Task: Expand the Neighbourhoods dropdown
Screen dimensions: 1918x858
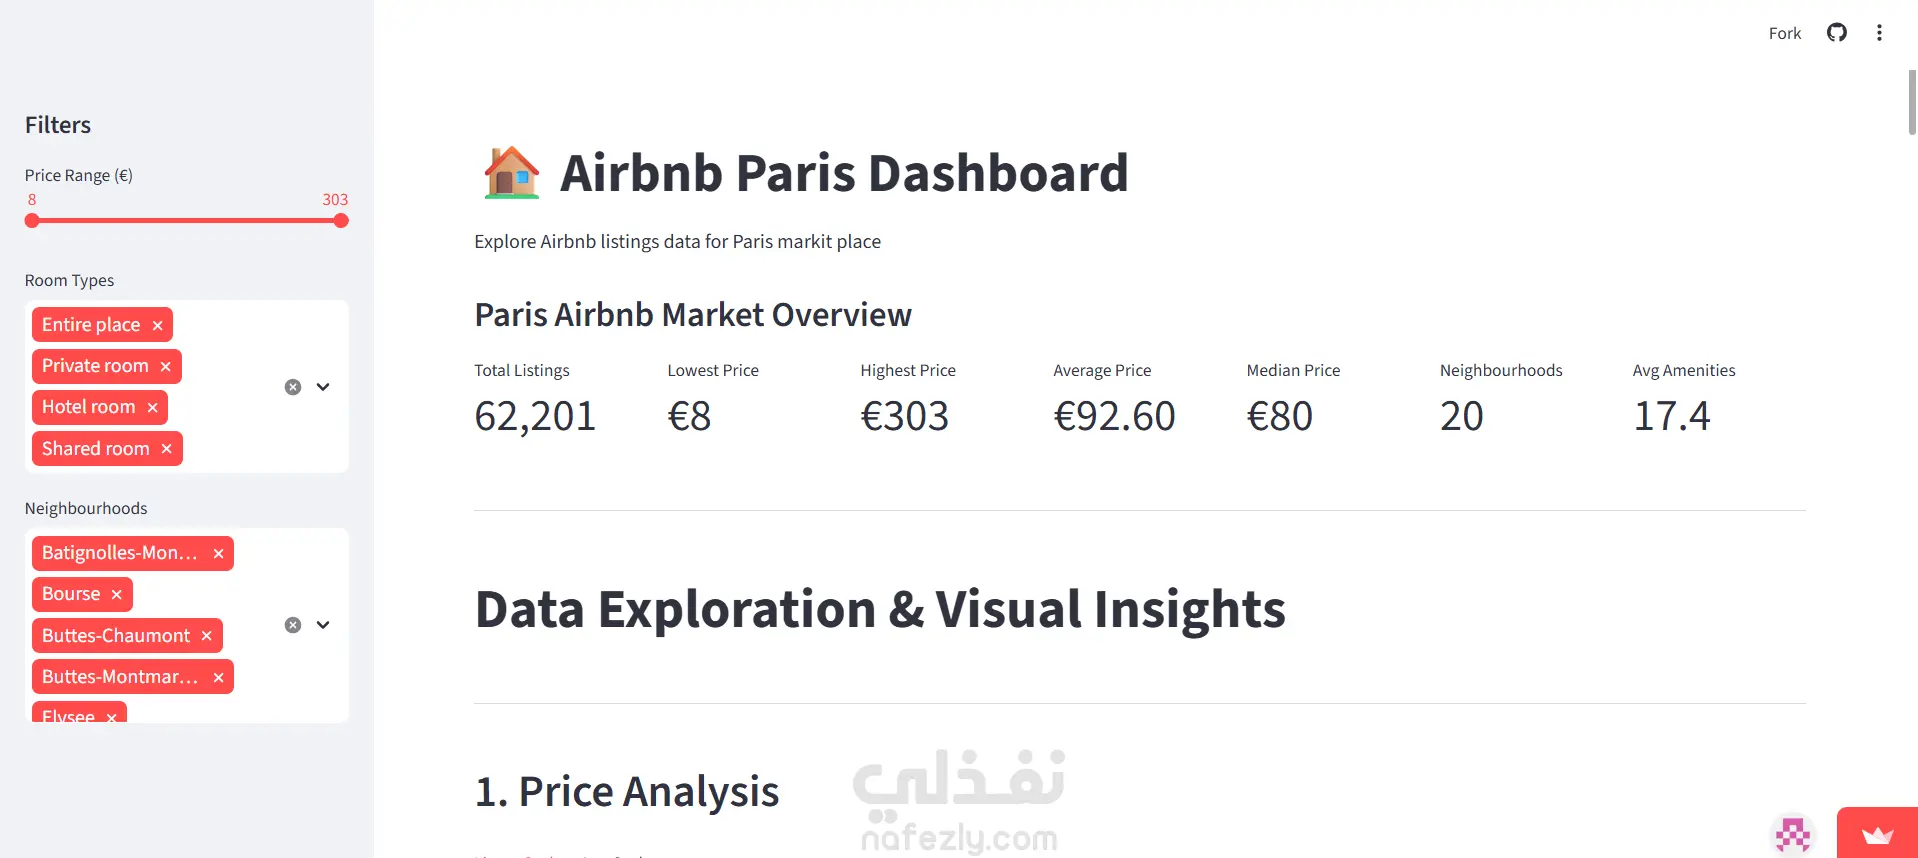Action: tap(323, 625)
